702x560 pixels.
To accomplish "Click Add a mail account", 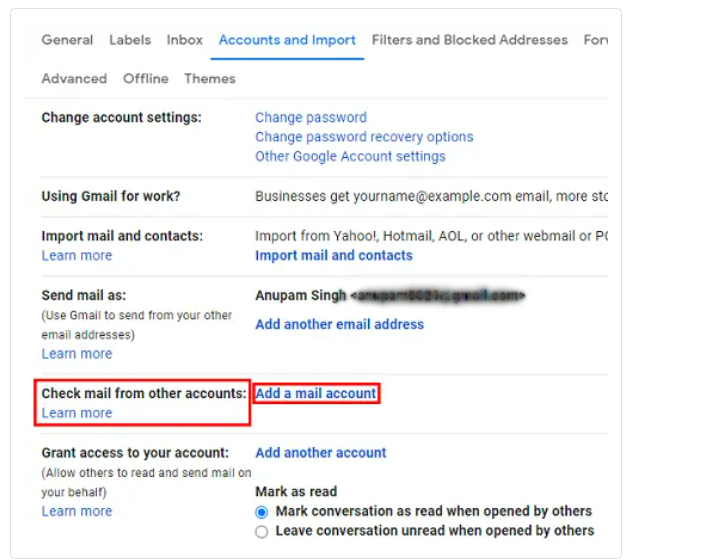I will click(x=316, y=393).
